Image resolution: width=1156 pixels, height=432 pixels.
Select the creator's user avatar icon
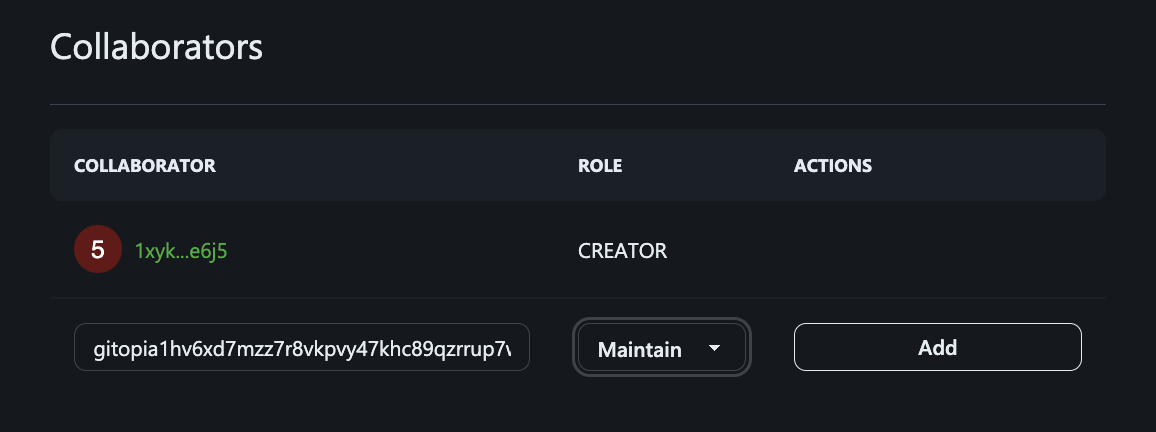coord(98,250)
